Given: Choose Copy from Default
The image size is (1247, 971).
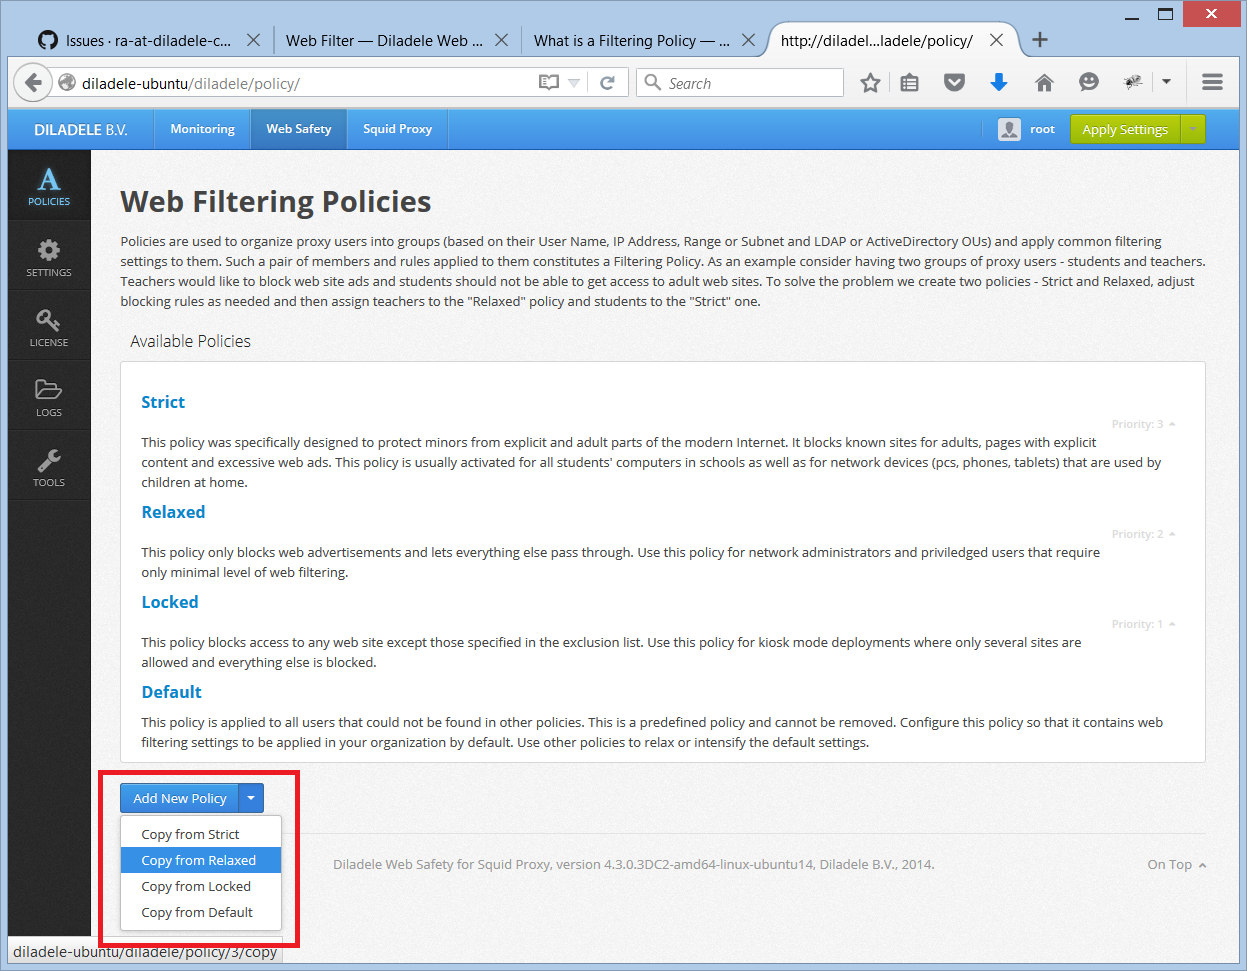Looking at the screenshot, I should click(x=201, y=912).
